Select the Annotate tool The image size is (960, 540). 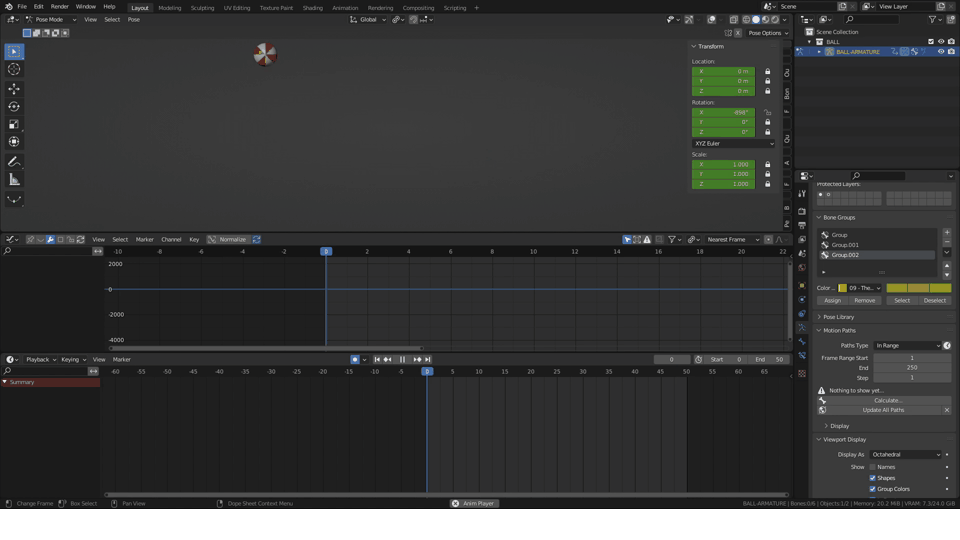coord(14,162)
